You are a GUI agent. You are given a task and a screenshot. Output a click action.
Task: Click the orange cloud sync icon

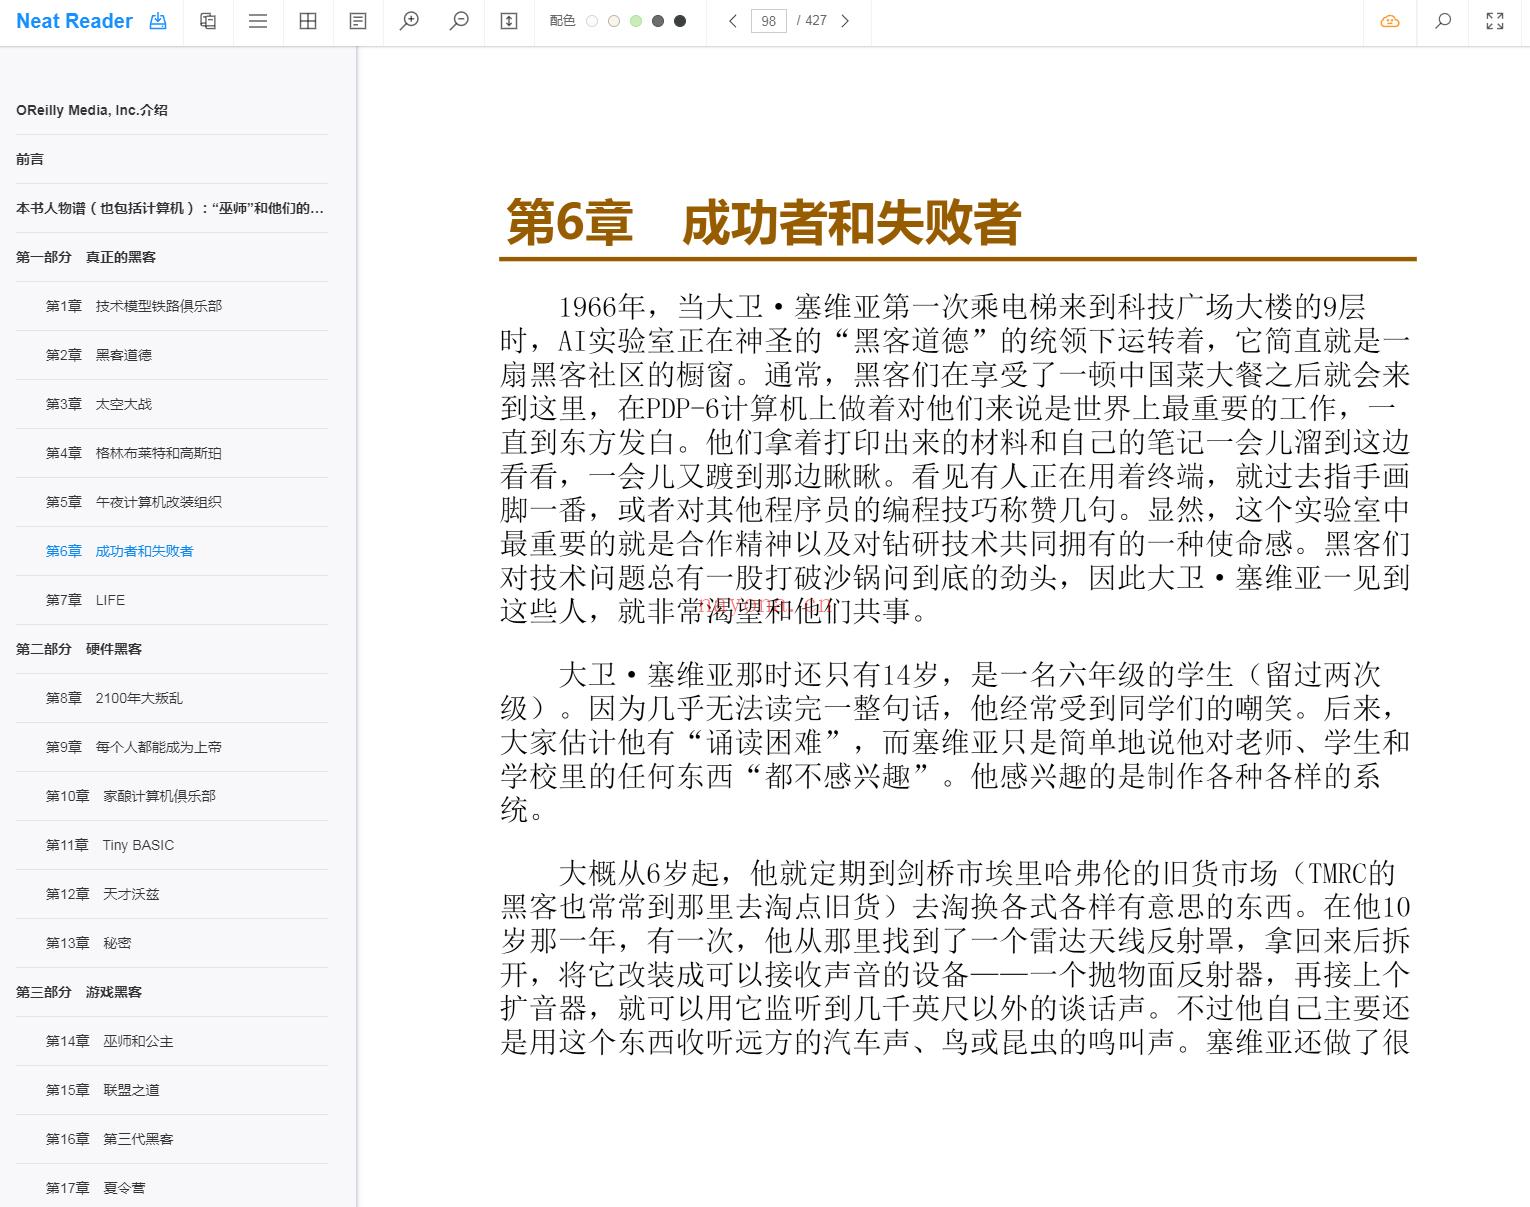pyautogui.click(x=1390, y=21)
